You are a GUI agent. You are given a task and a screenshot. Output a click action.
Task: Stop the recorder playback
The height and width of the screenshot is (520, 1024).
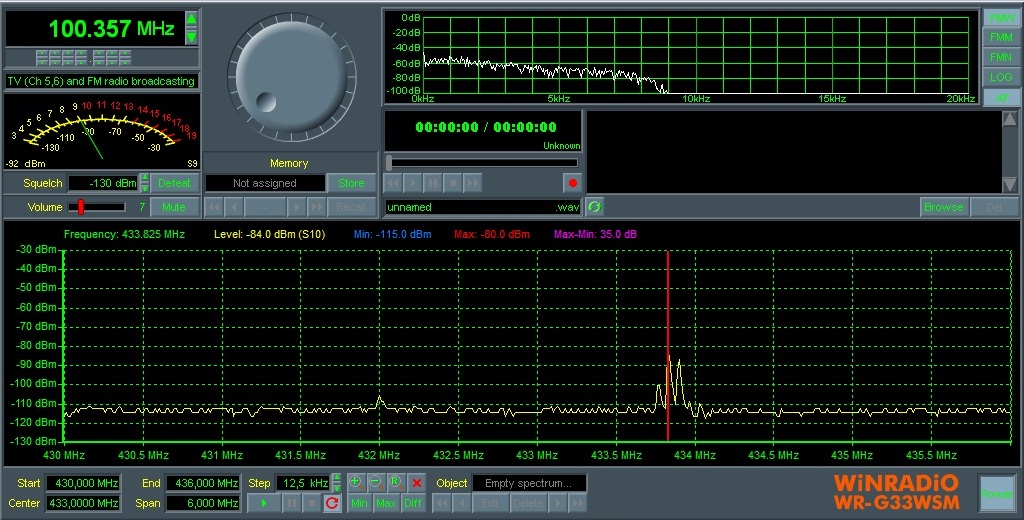point(453,183)
